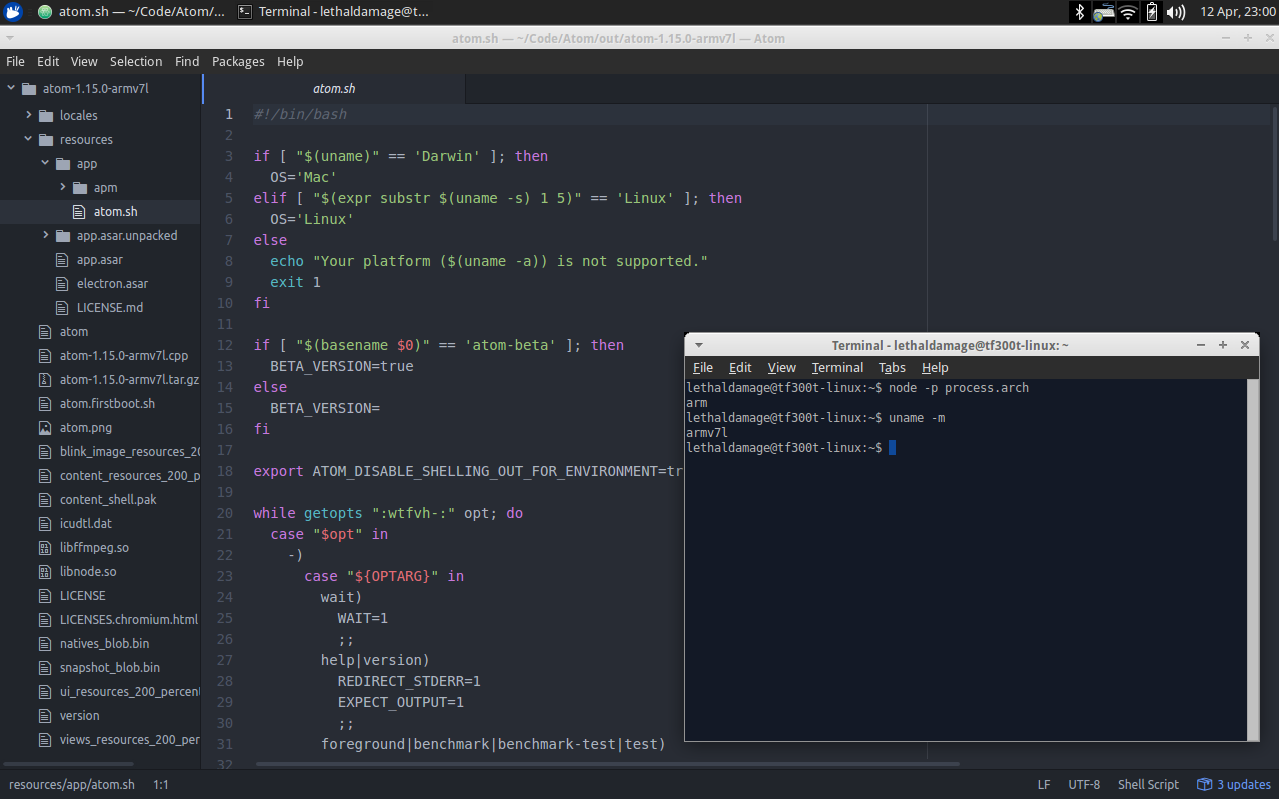1279x799 pixels.
Task: Open the Packages menu in Atom
Action: click(x=238, y=61)
